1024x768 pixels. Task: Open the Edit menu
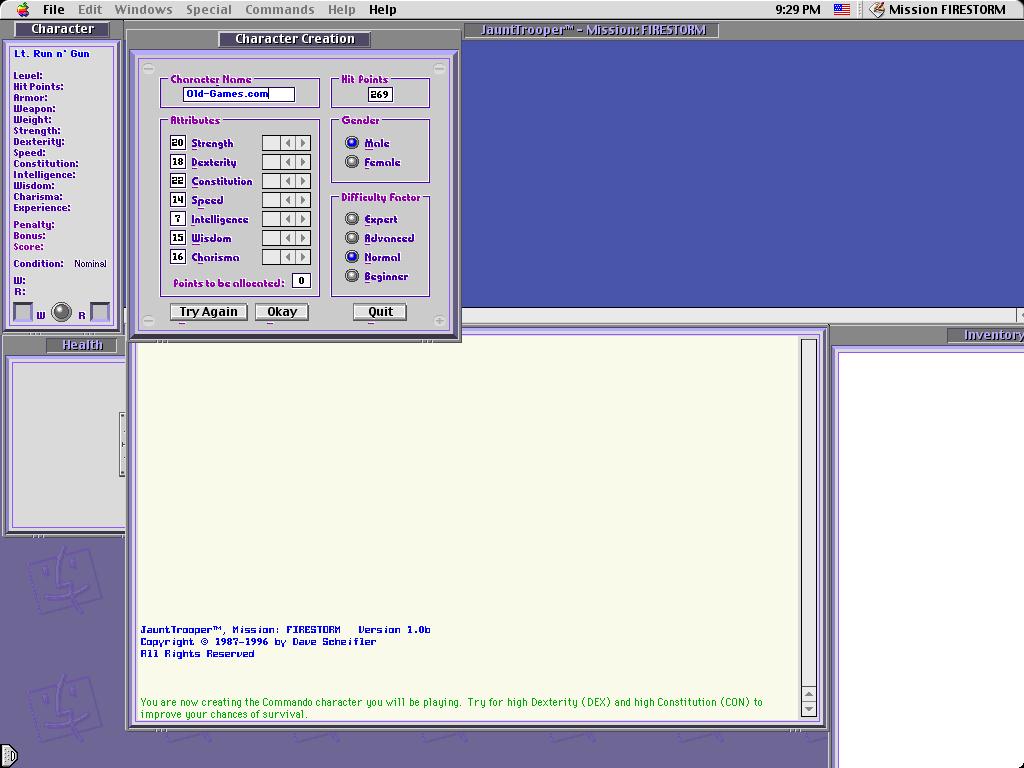89,9
